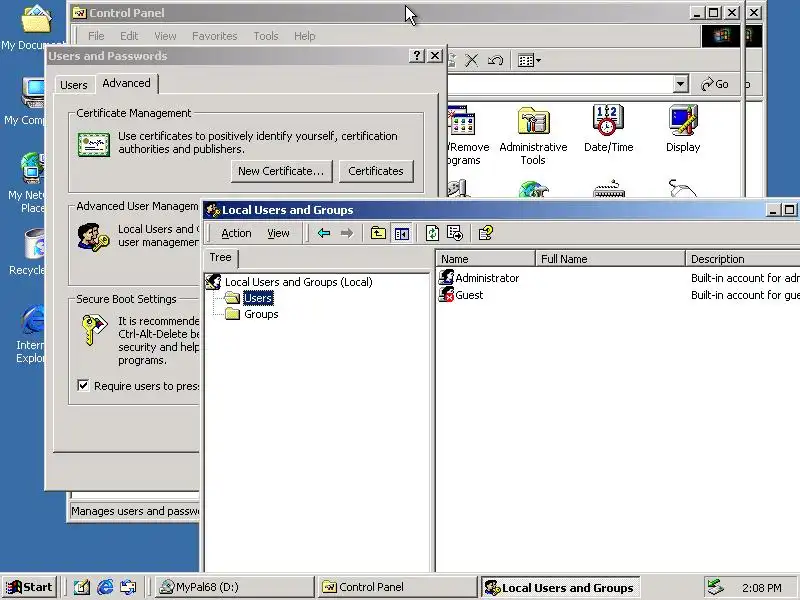Open the Edit menu in Control Panel
The image size is (800, 600).
[129, 36]
